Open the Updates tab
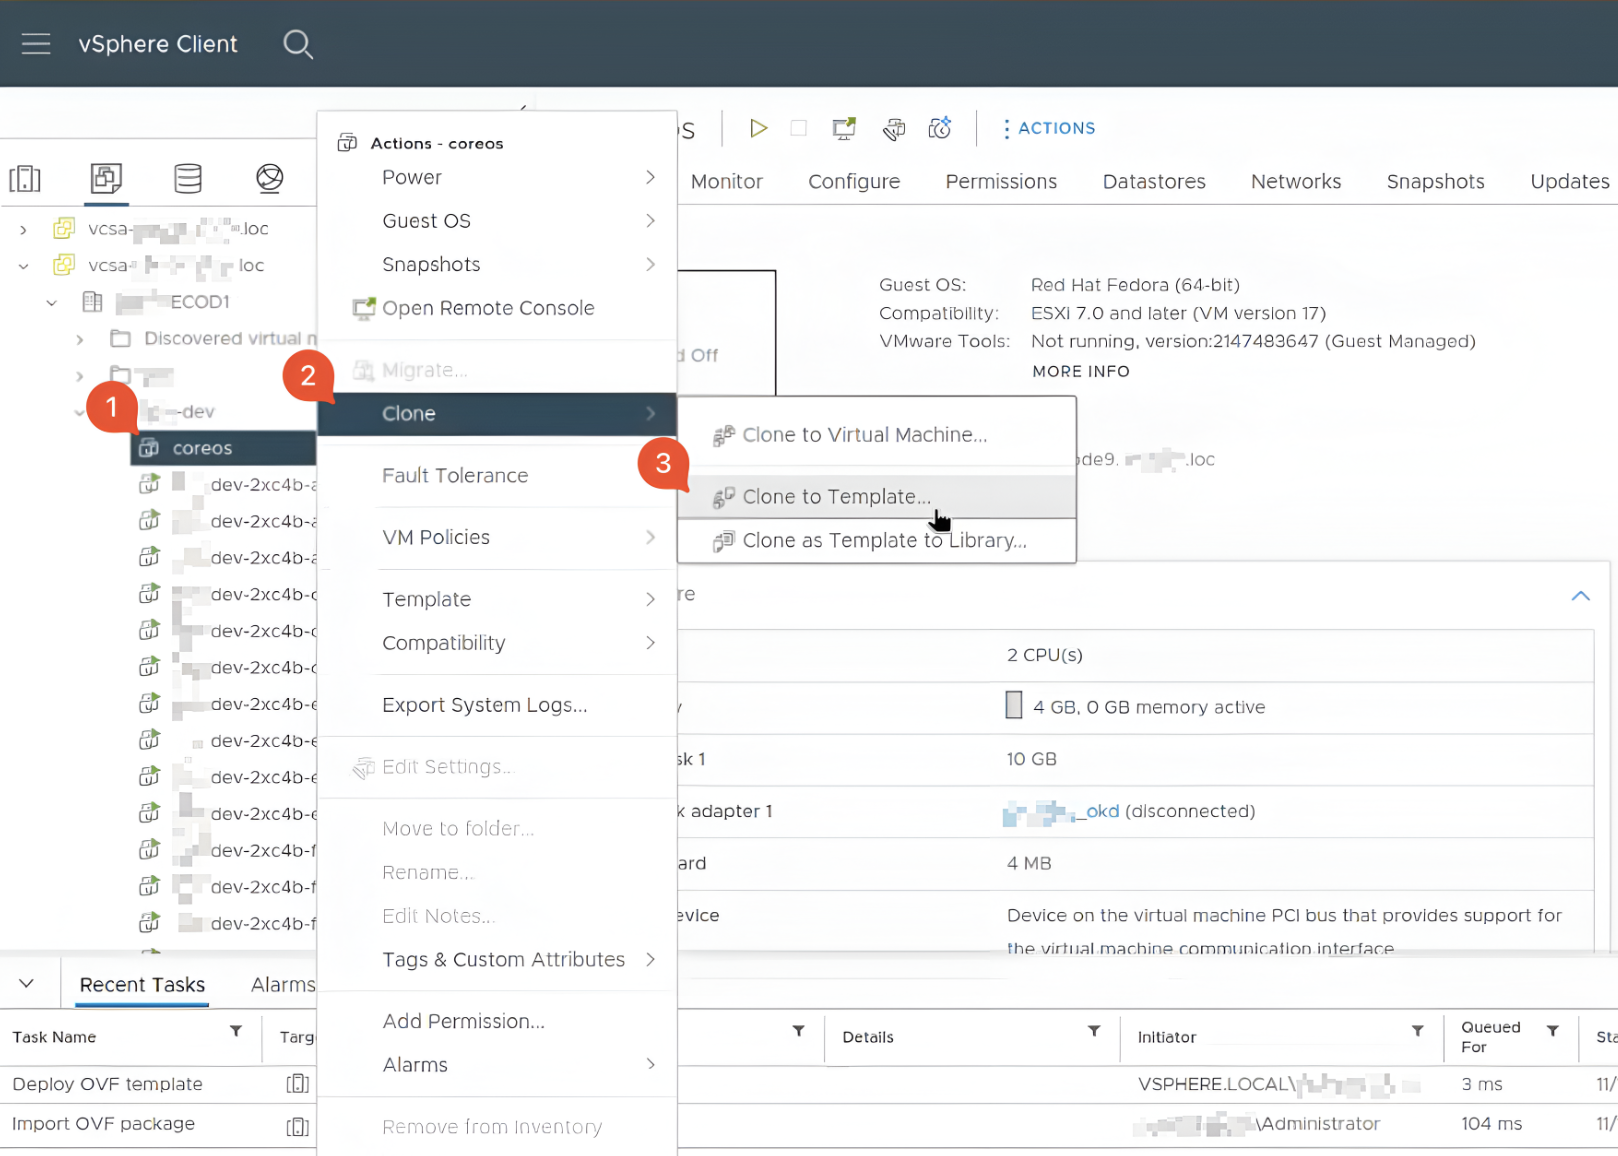 pyautogui.click(x=1570, y=182)
